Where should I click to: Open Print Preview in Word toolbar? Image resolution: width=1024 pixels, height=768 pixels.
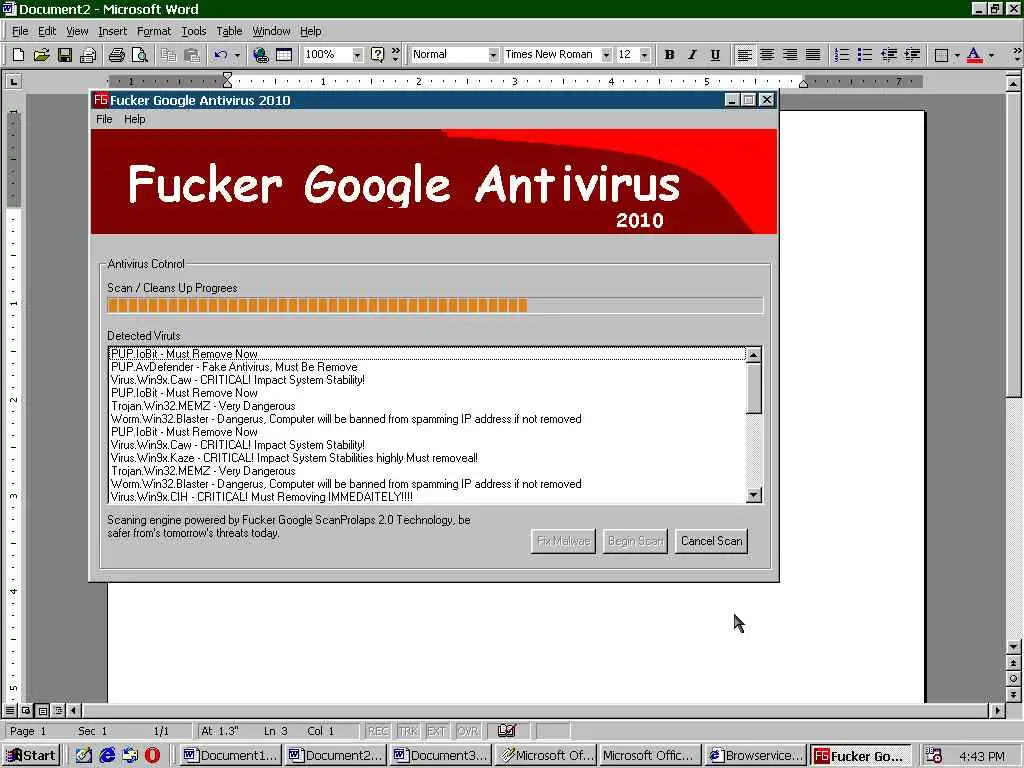[140, 55]
